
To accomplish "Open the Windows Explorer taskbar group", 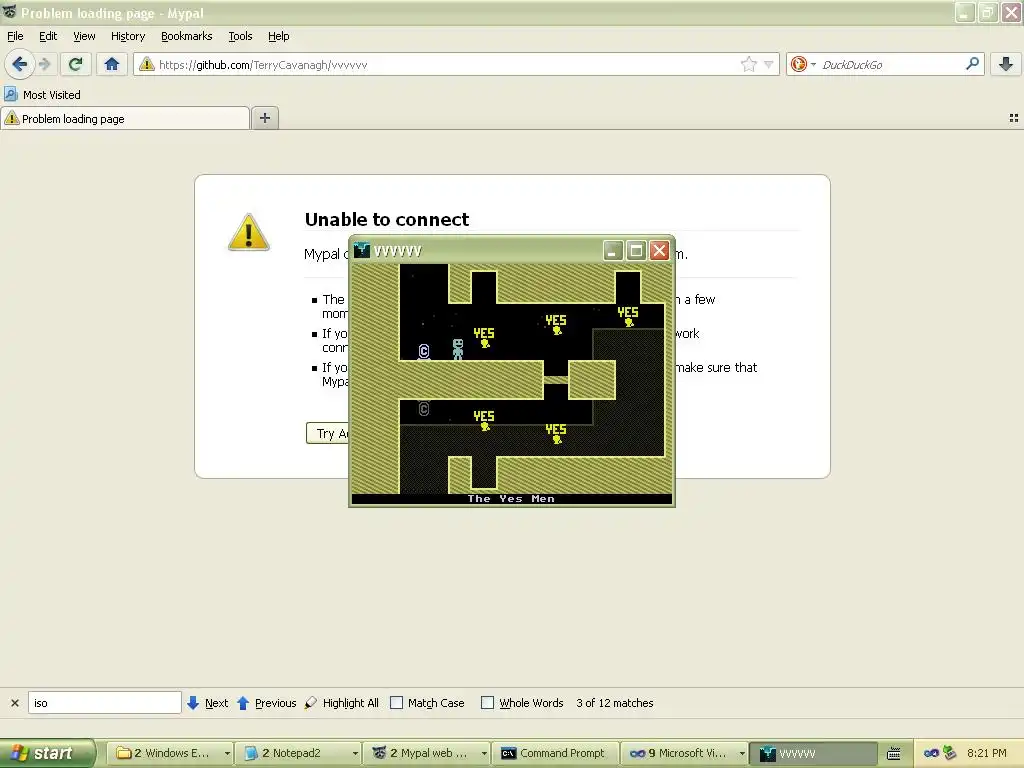I will [x=172, y=753].
